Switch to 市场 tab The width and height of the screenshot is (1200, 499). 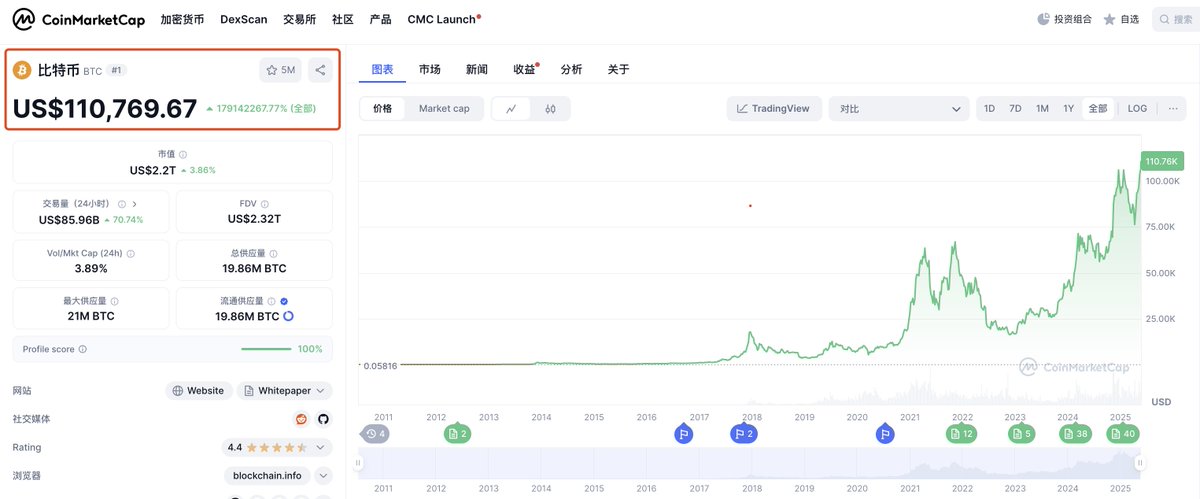(x=430, y=69)
